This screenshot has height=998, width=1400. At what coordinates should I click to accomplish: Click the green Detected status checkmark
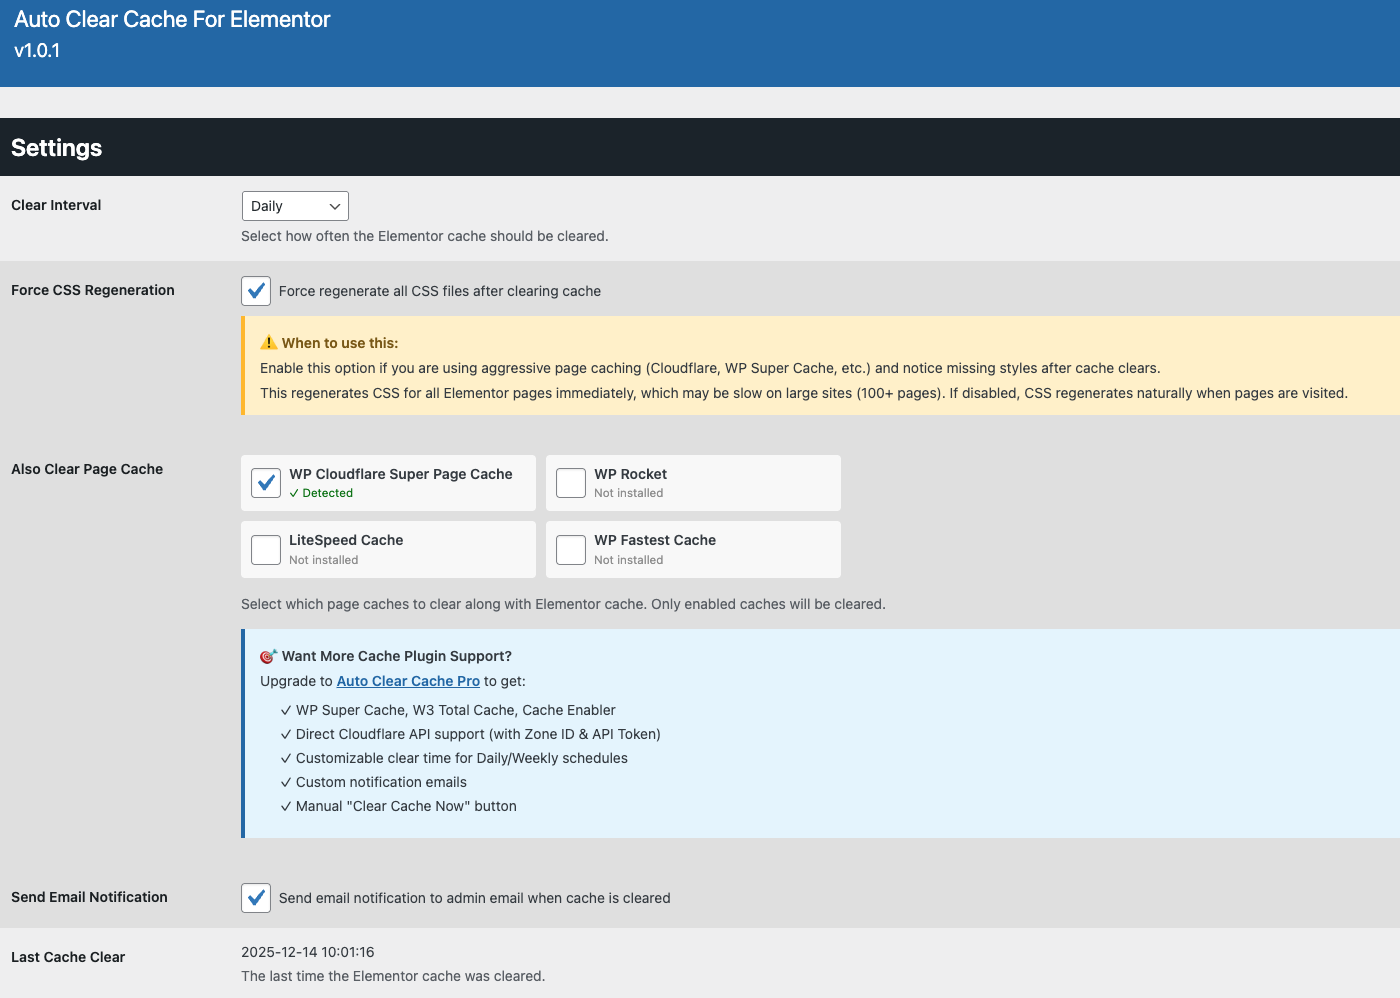click(294, 493)
